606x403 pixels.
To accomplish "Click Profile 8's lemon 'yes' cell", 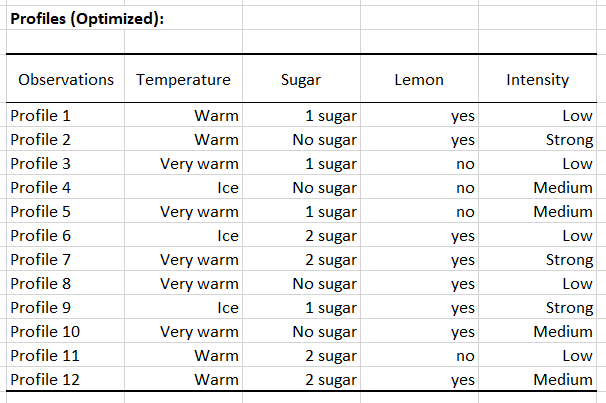I will click(462, 284).
